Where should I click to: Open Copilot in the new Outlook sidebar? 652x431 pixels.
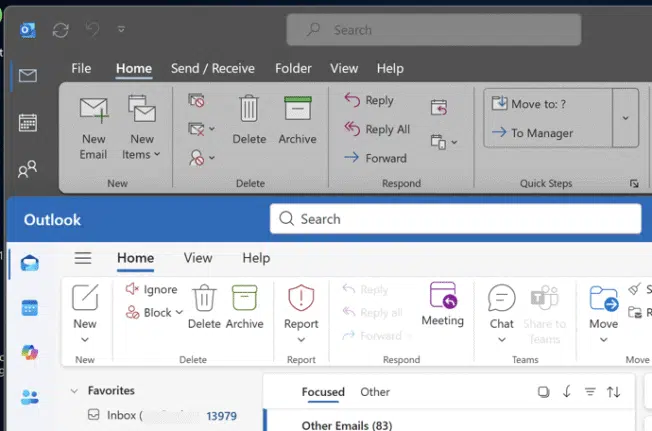click(x=30, y=352)
